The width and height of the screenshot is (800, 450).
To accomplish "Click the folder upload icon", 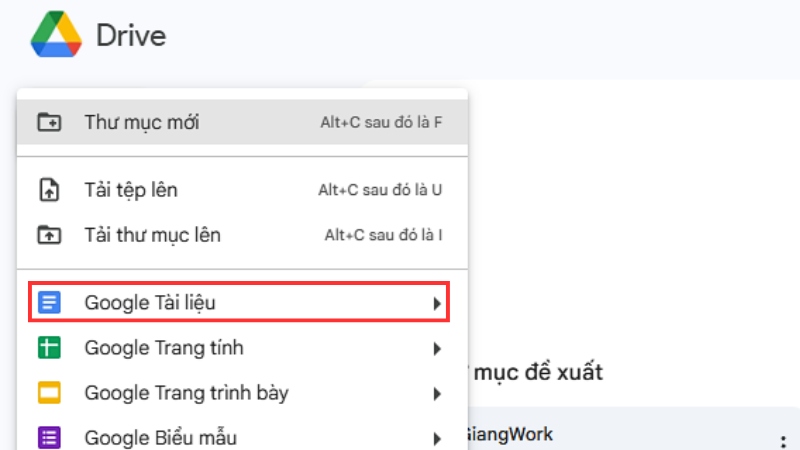I will [x=49, y=235].
